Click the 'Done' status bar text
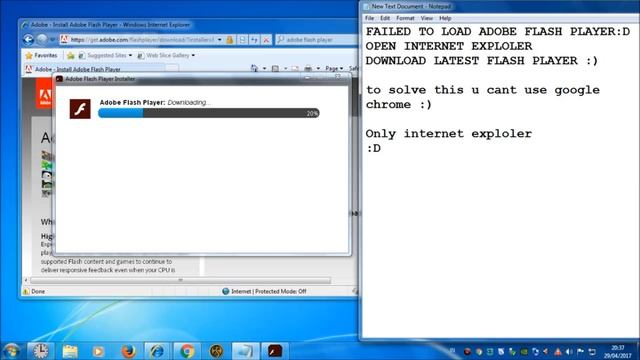 coord(38,291)
